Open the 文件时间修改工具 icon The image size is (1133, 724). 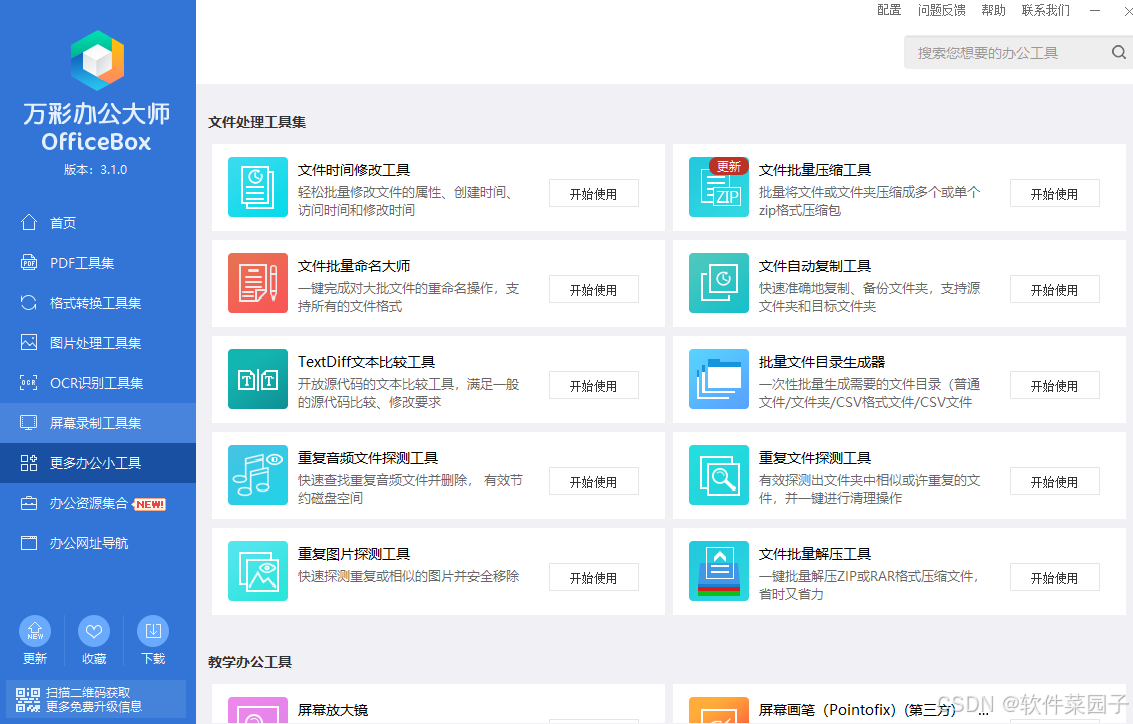[x=258, y=187]
